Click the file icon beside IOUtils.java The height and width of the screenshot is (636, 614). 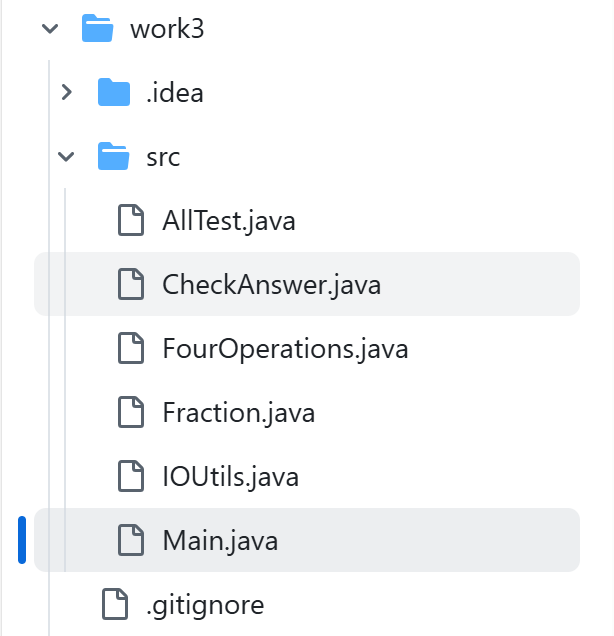tap(131, 476)
